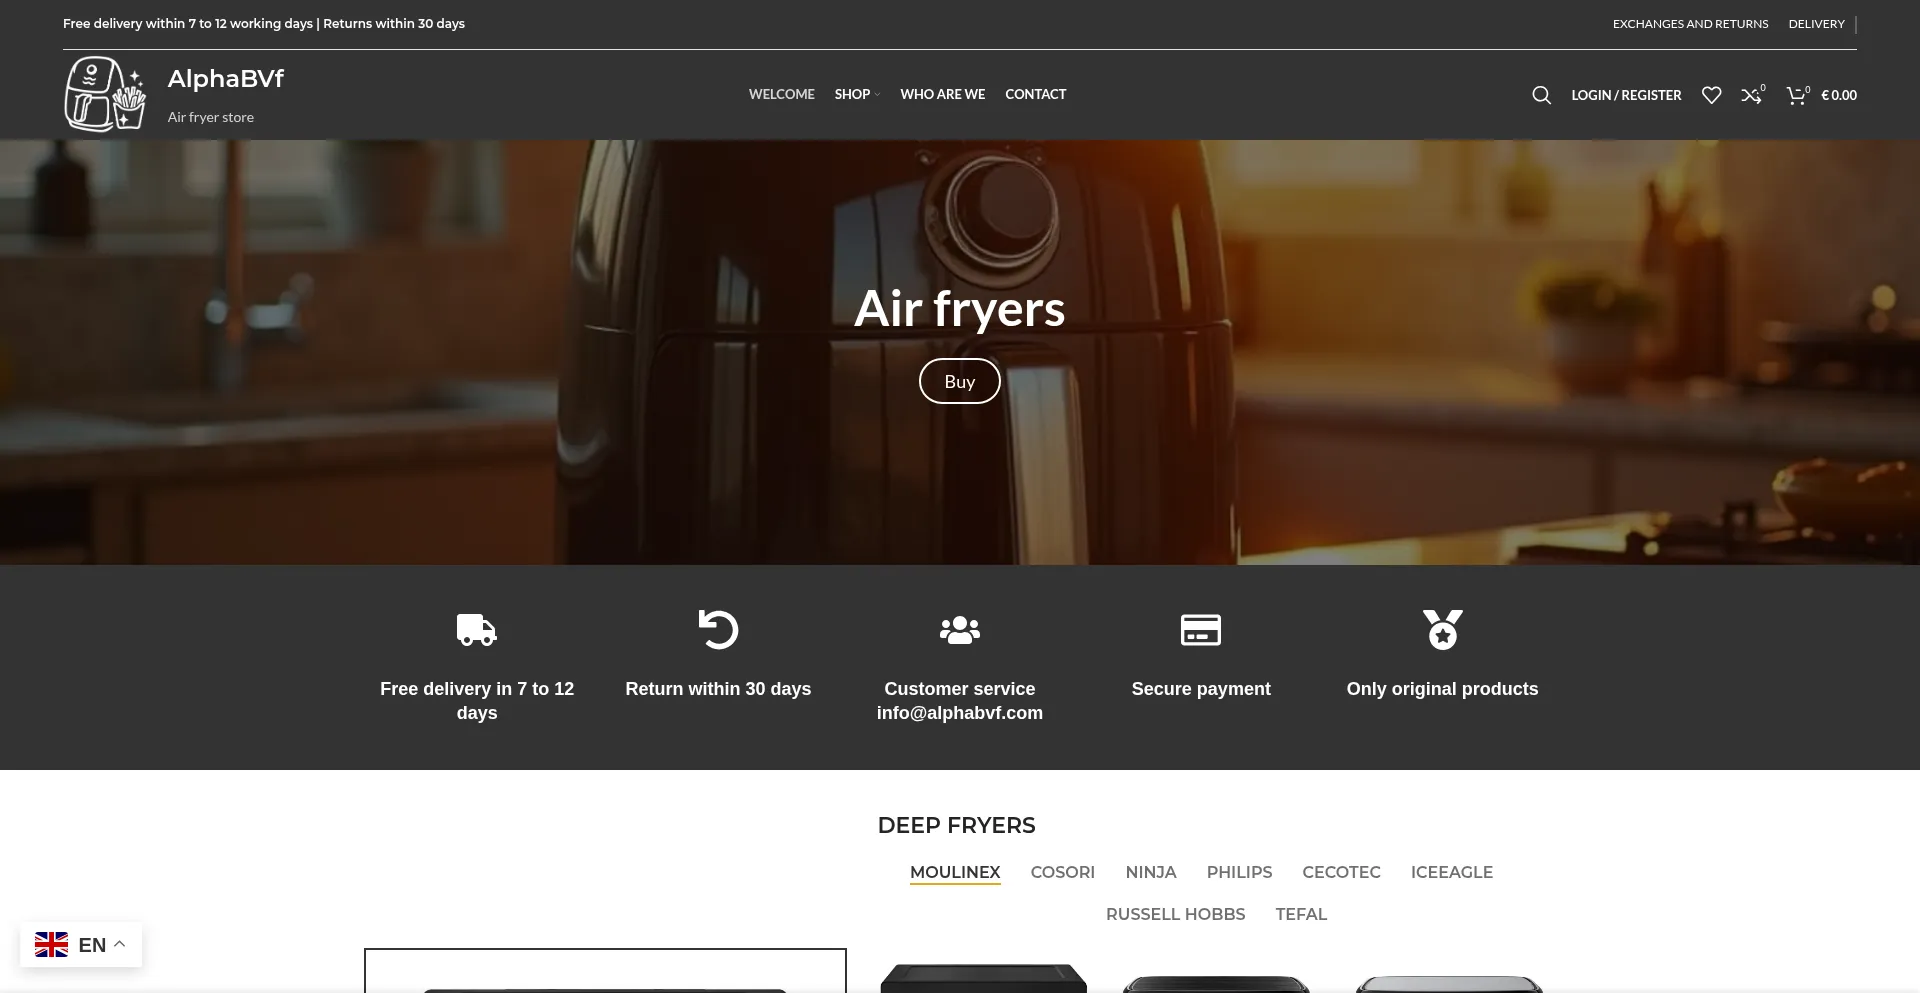Open the shopping cart icon

[1797, 95]
